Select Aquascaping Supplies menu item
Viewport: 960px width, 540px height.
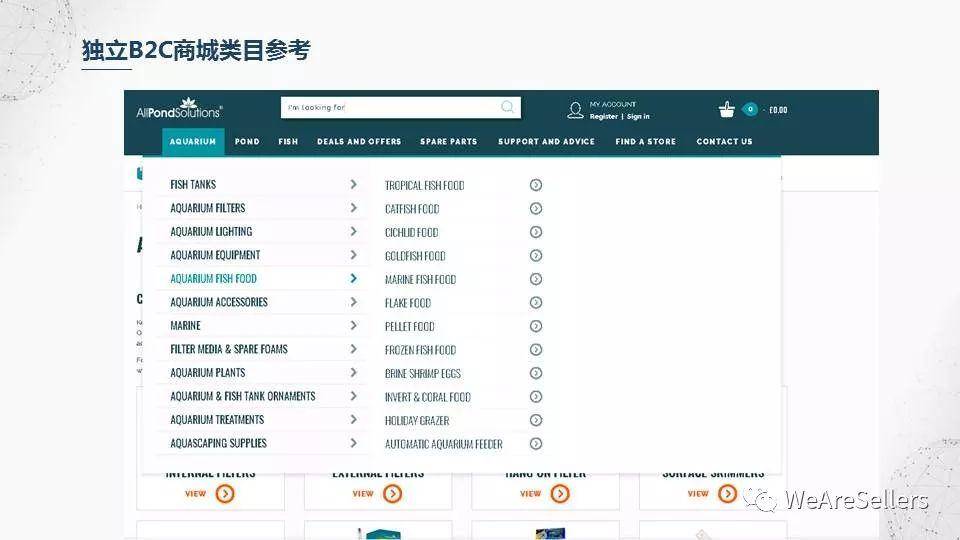point(219,443)
